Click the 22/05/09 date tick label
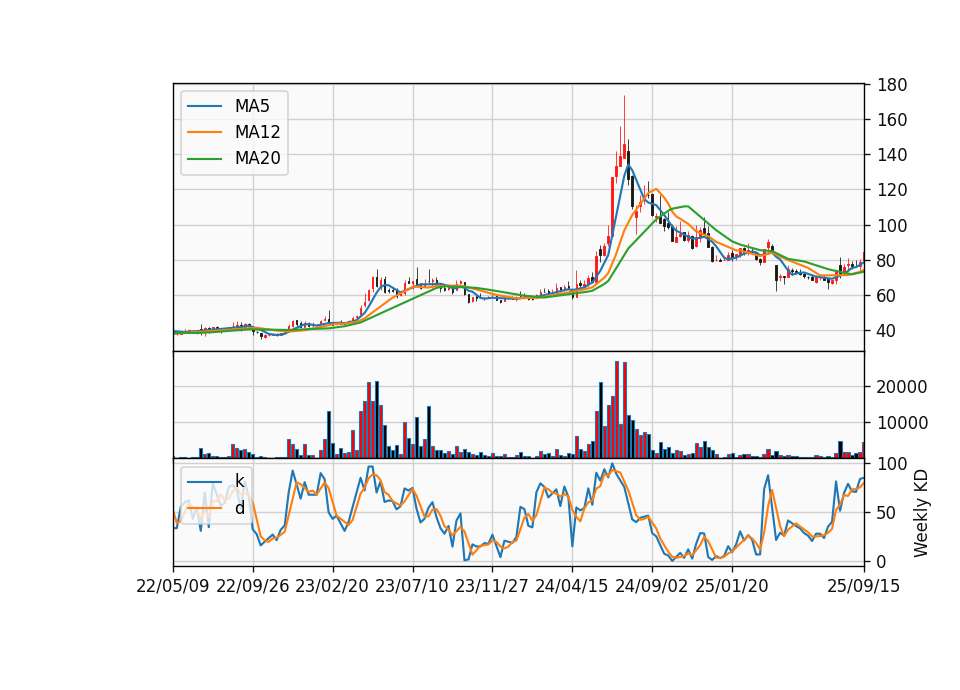The width and height of the screenshot is (960, 690). 173,587
